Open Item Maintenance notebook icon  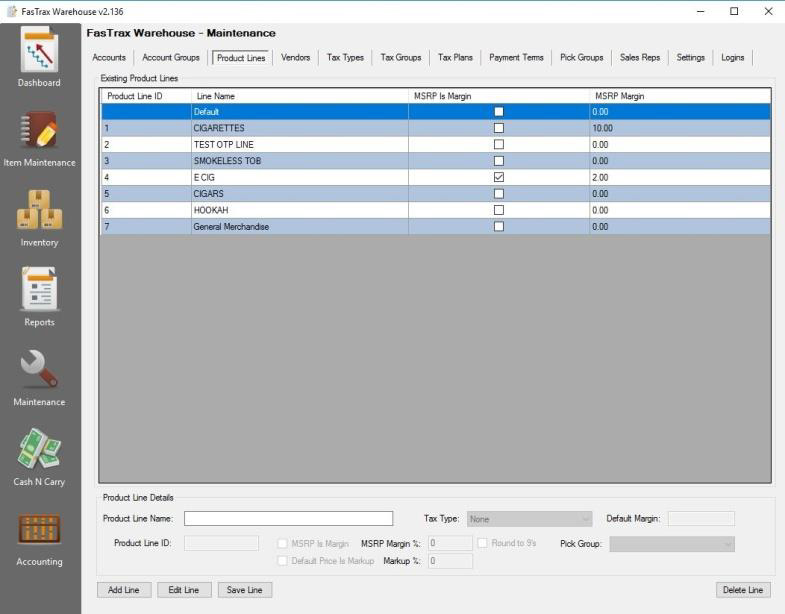point(39,130)
